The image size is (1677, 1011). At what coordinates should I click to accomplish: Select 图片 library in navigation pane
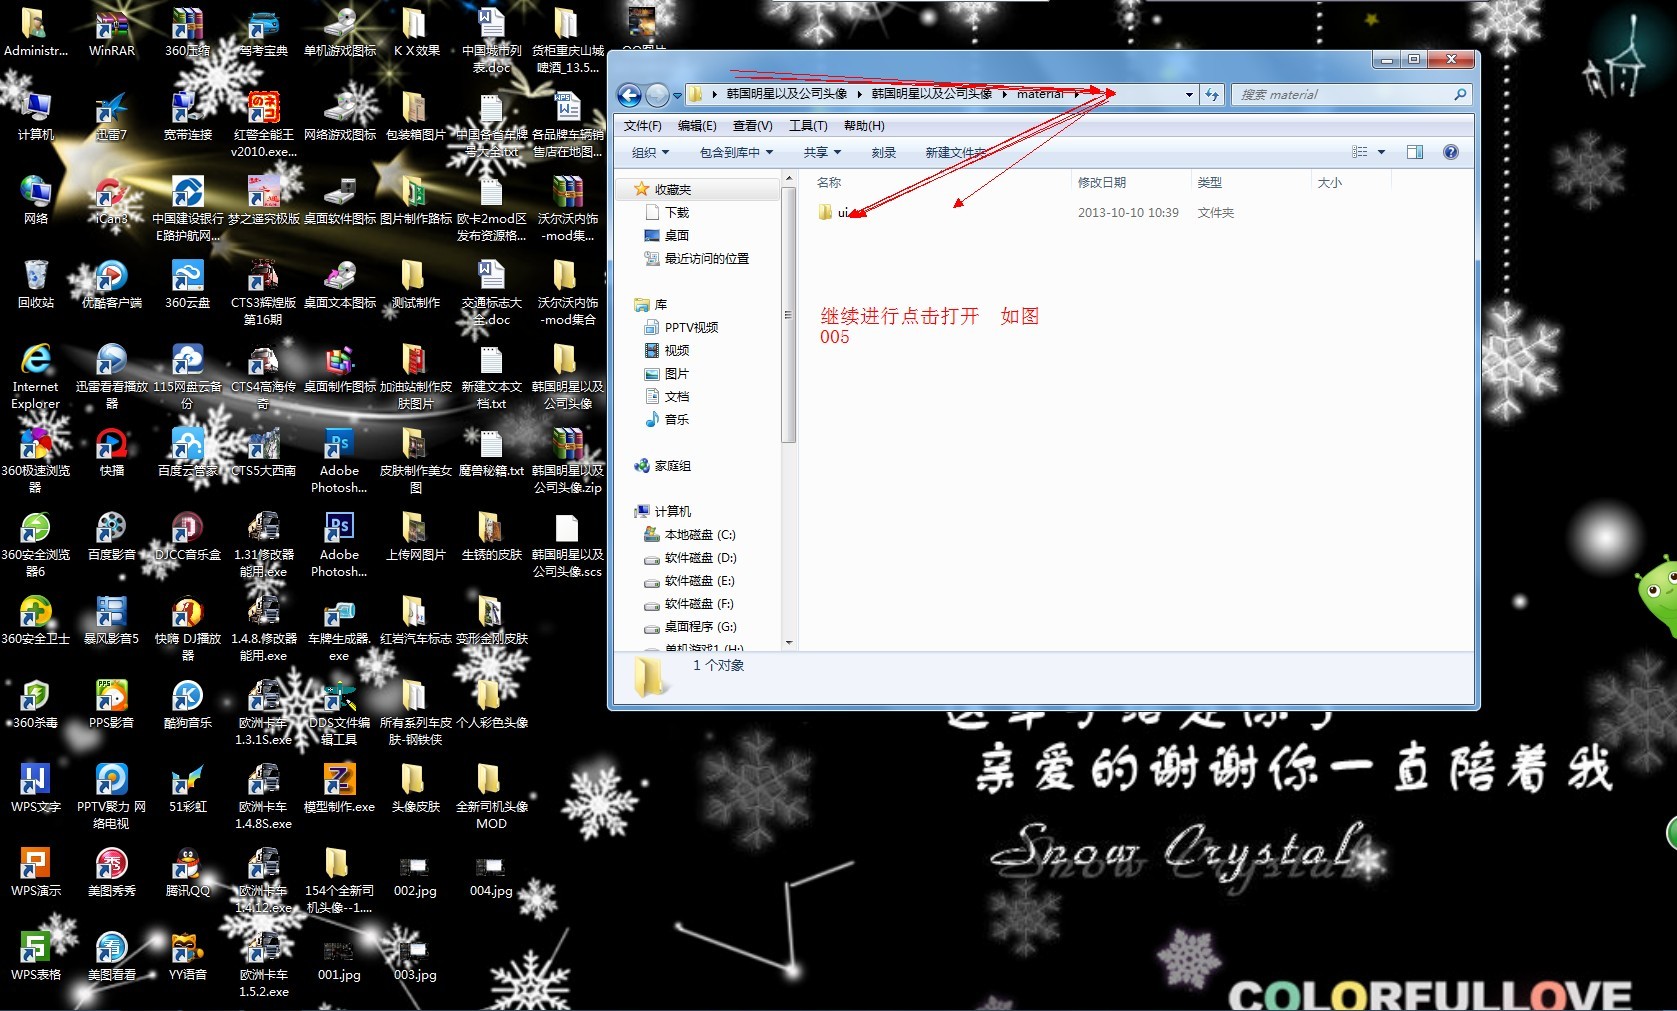pos(667,374)
